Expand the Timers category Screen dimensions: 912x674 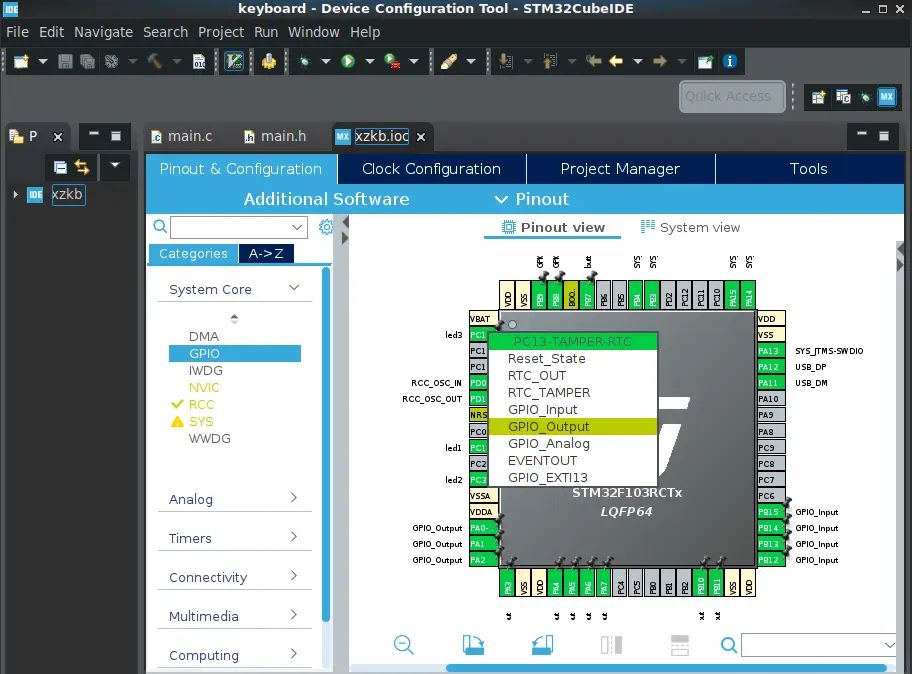[x=234, y=538]
